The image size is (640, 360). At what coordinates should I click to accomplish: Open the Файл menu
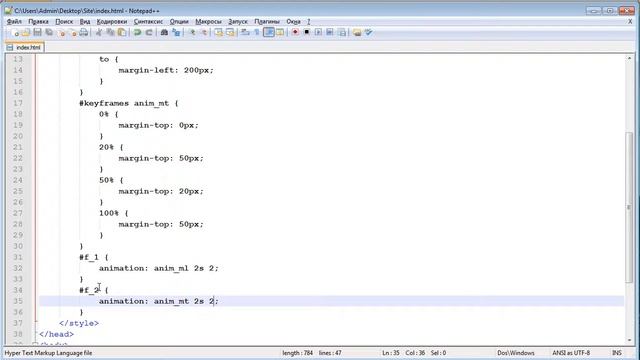[14, 22]
